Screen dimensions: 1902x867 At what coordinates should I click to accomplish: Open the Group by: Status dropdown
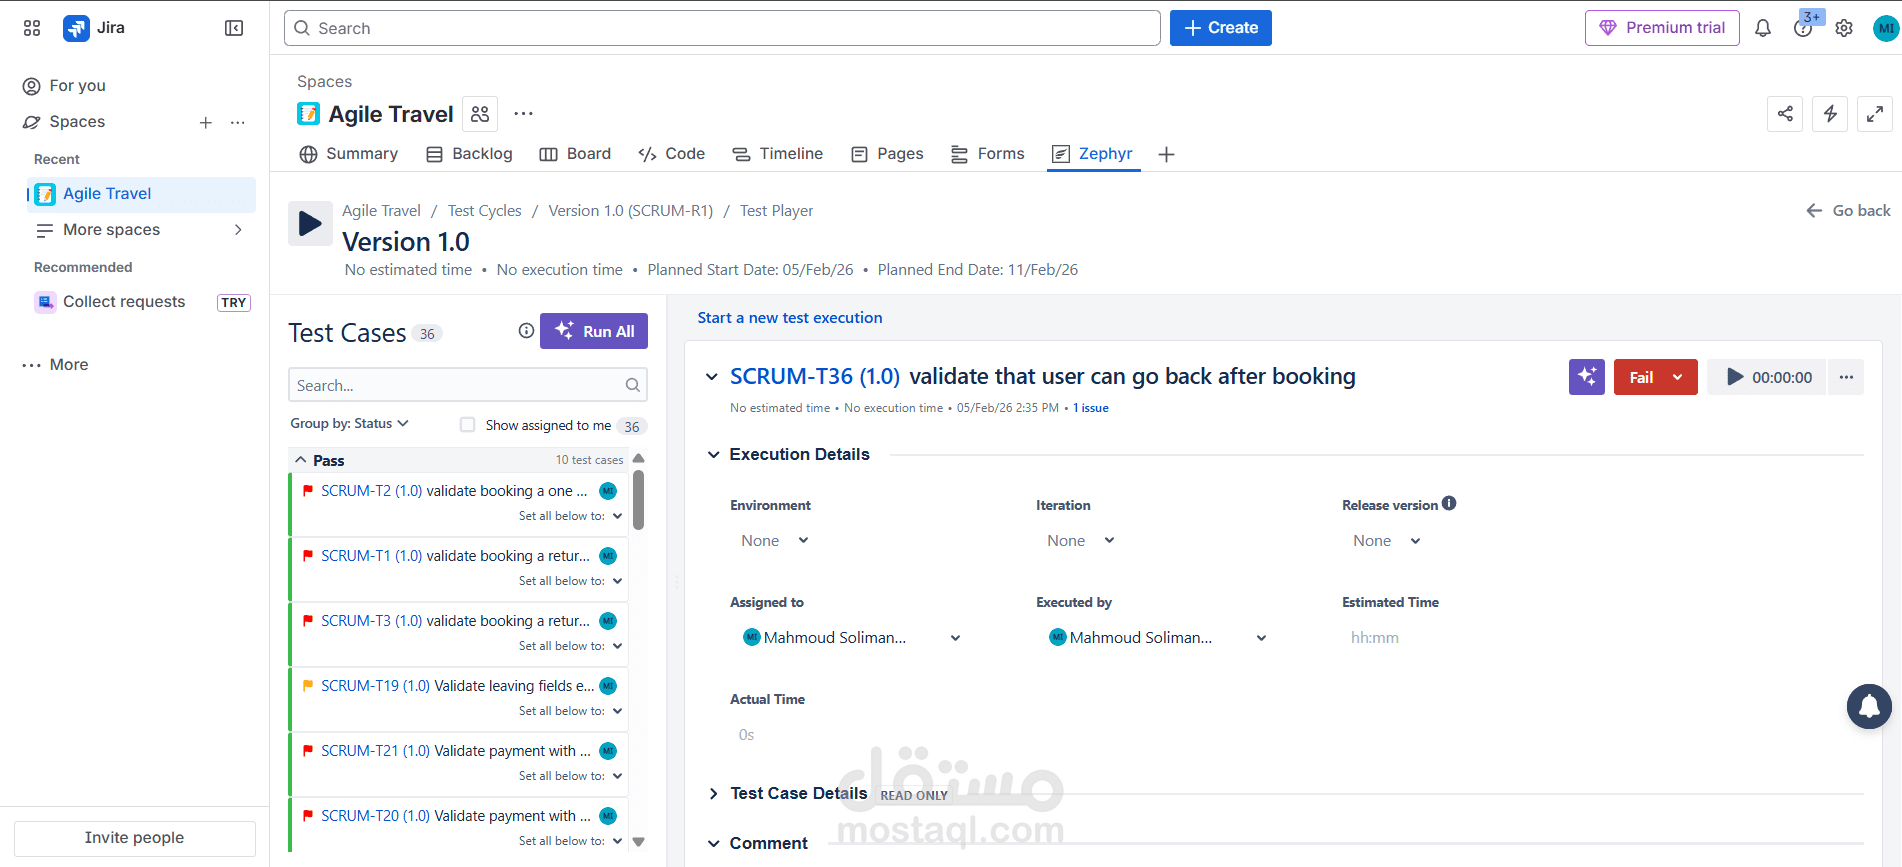[x=350, y=424]
